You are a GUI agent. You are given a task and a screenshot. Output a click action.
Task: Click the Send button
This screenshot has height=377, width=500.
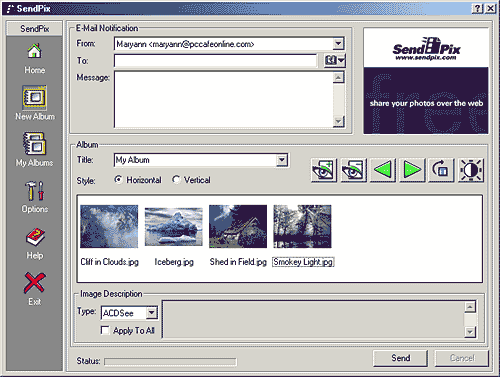click(400, 358)
